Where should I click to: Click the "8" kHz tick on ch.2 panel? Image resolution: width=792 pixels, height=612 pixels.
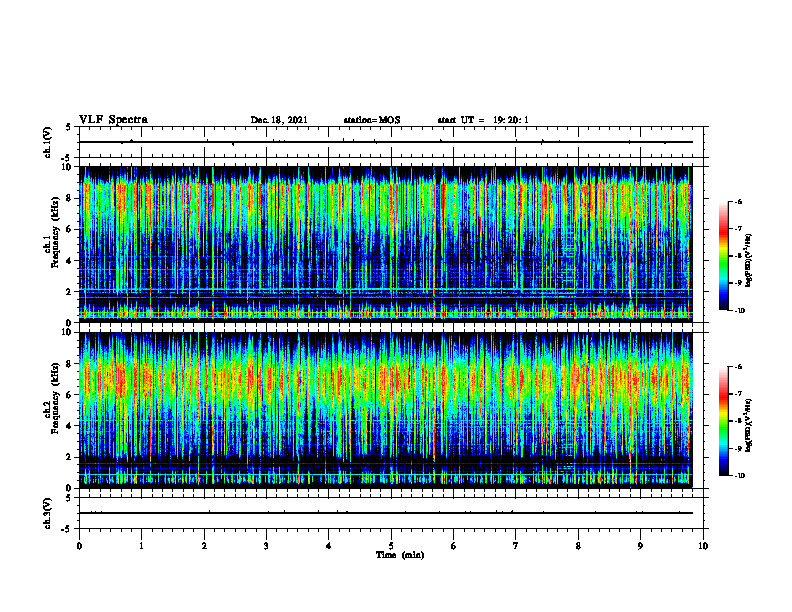pos(70,364)
